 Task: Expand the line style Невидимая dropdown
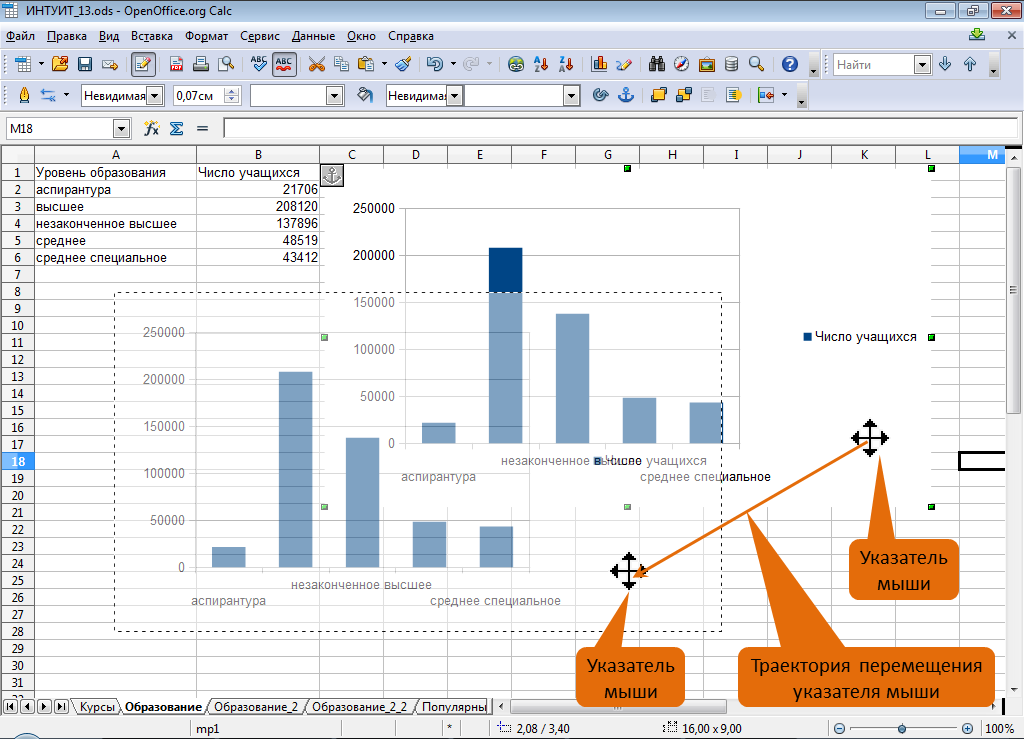pos(155,96)
